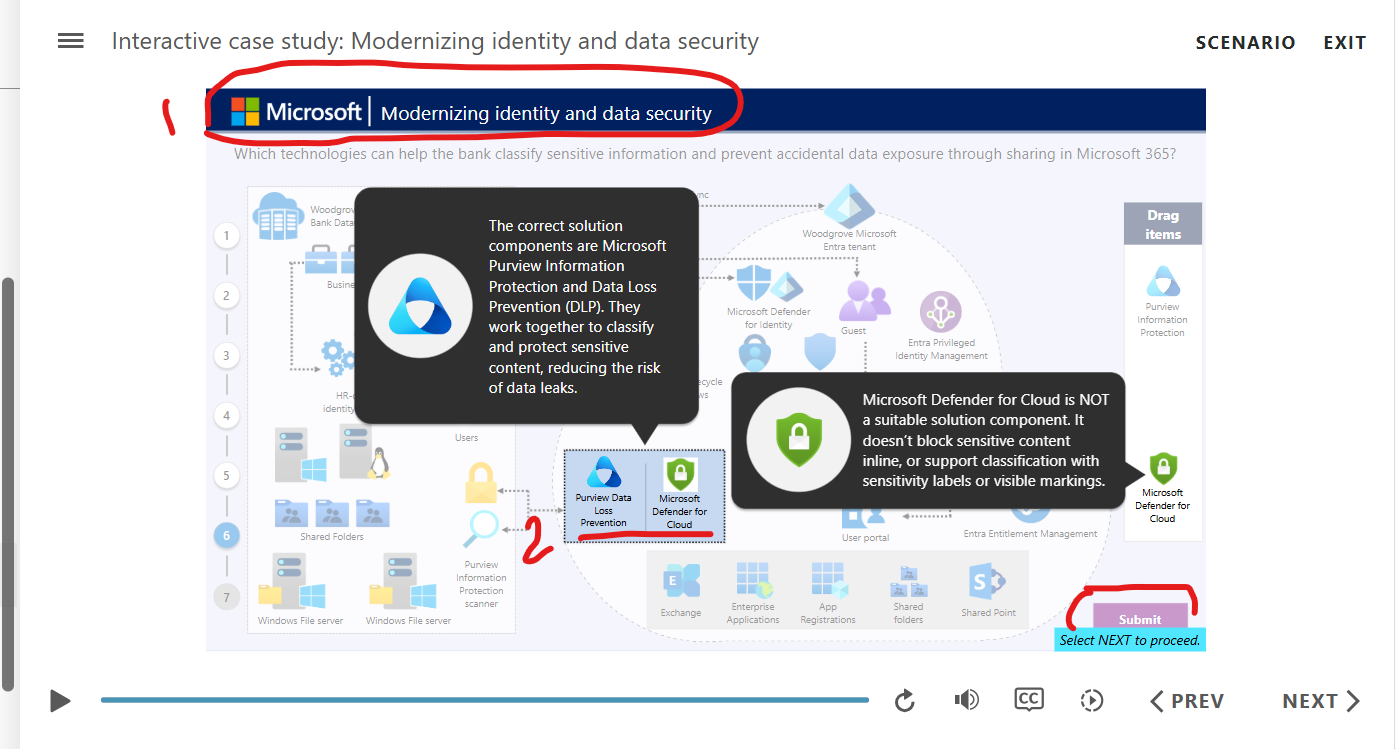Click the Enterprise Applications icon
The image size is (1396, 751).
(x=753, y=580)
